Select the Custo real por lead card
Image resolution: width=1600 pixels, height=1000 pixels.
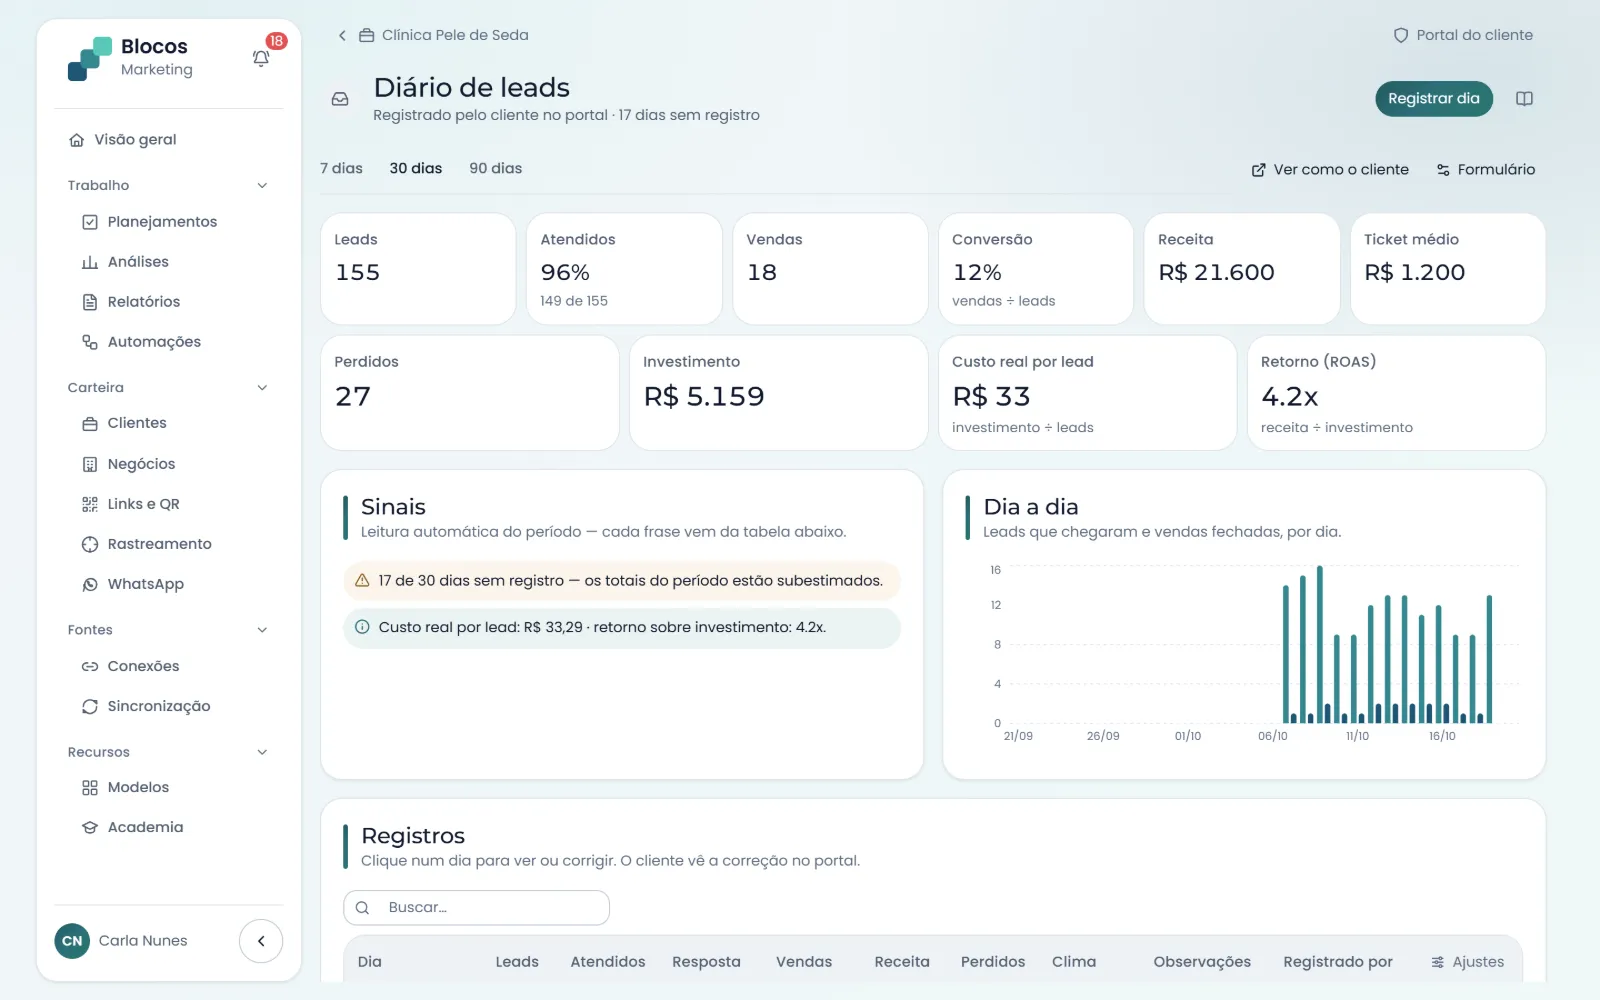click(x=1088, y=393)
